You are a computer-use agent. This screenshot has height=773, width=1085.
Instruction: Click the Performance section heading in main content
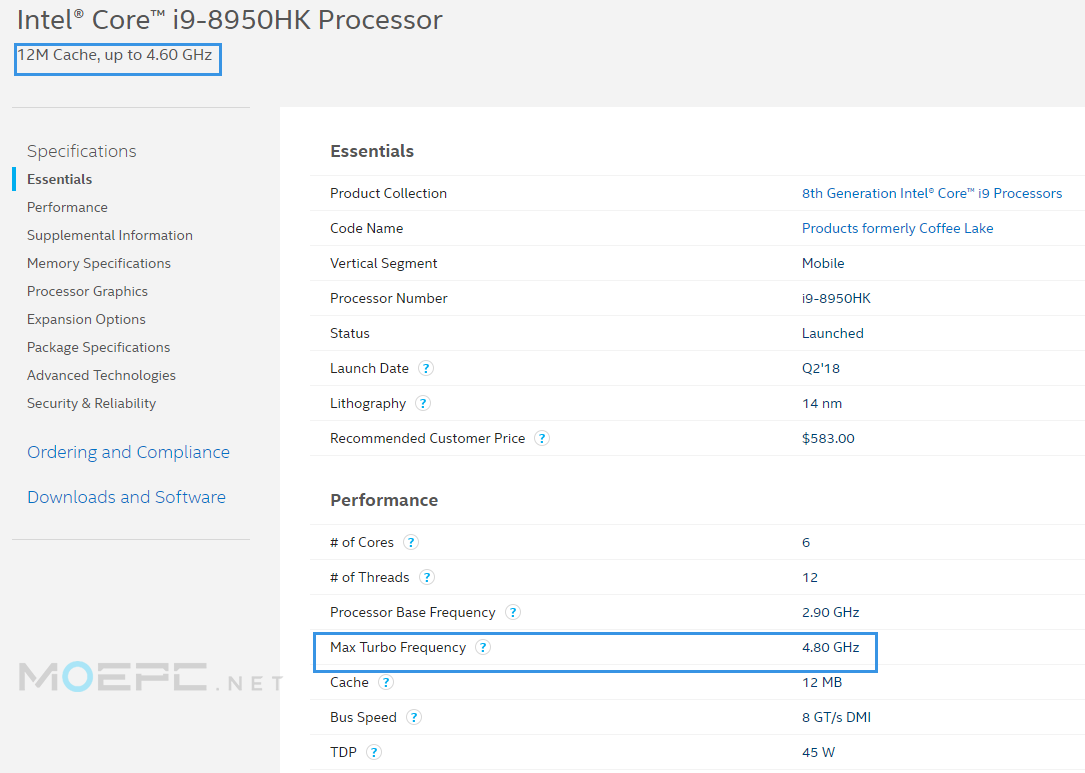click(384, 500)
